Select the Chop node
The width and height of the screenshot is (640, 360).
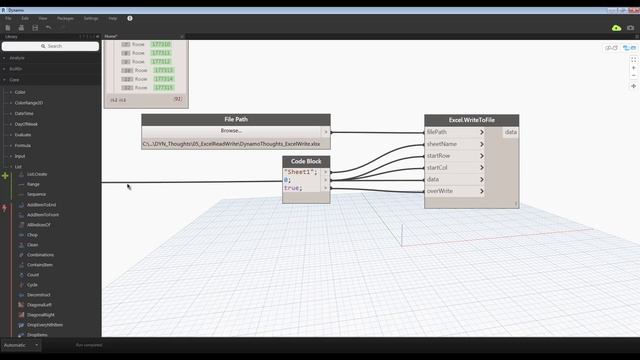point(32,235)
